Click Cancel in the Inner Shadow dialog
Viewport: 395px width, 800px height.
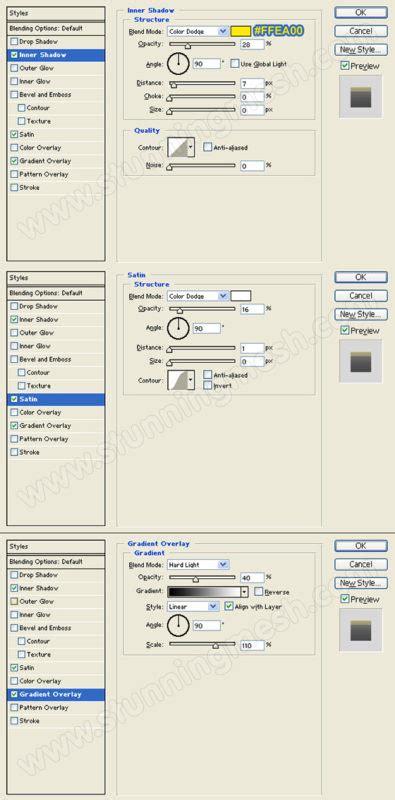point(361,31)
